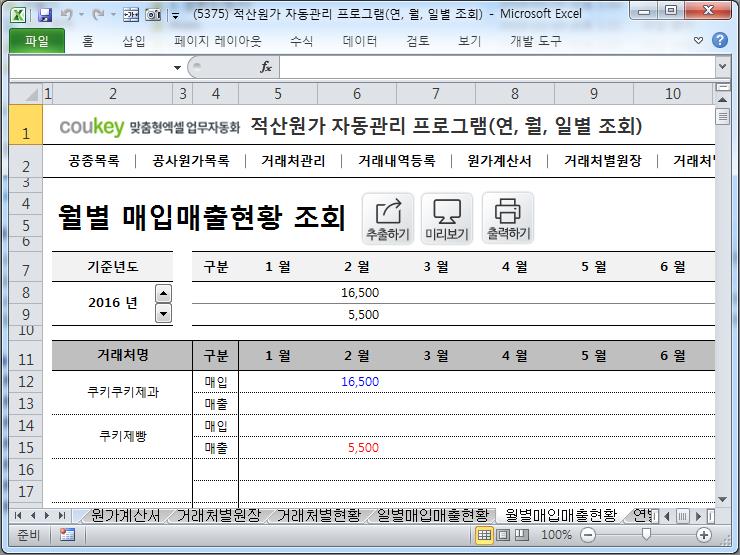This screenshot has height=555, width=740.
Task: Open the 페이지 레이아웃 ribbon tab
Action: click(x=217, y=42)
